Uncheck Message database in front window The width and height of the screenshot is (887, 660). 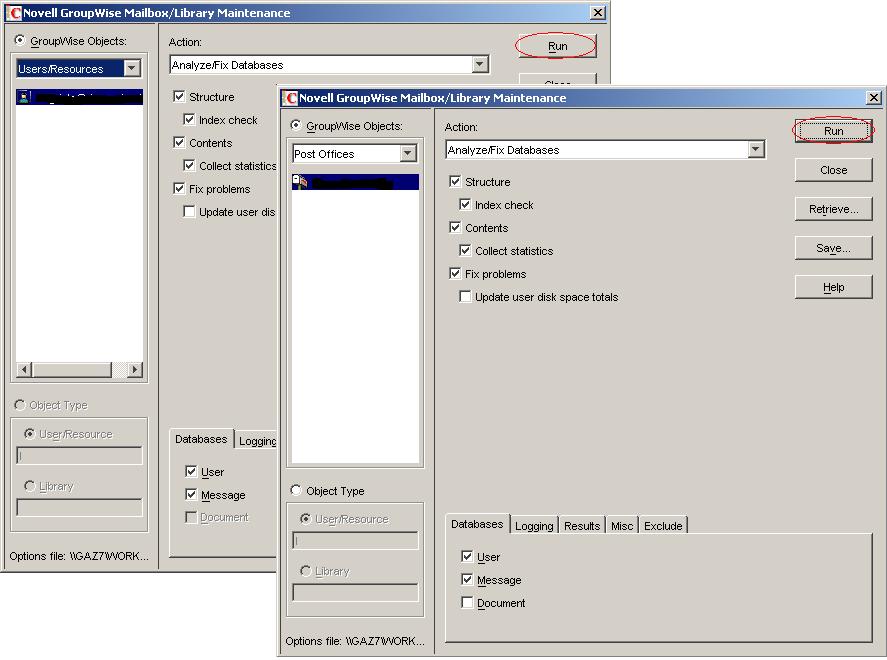point(467,580)
